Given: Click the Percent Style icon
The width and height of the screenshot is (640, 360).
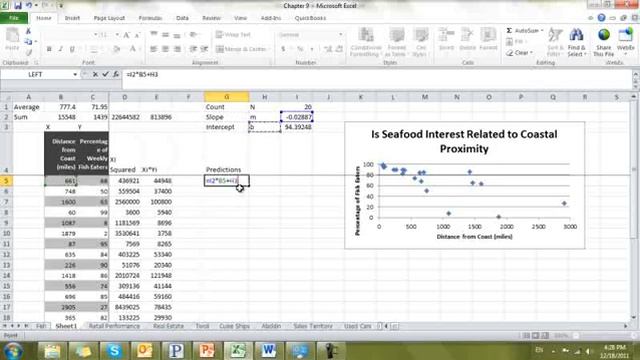Looking at the screenshot, I should pyautogui.click(x=300, y=49).
